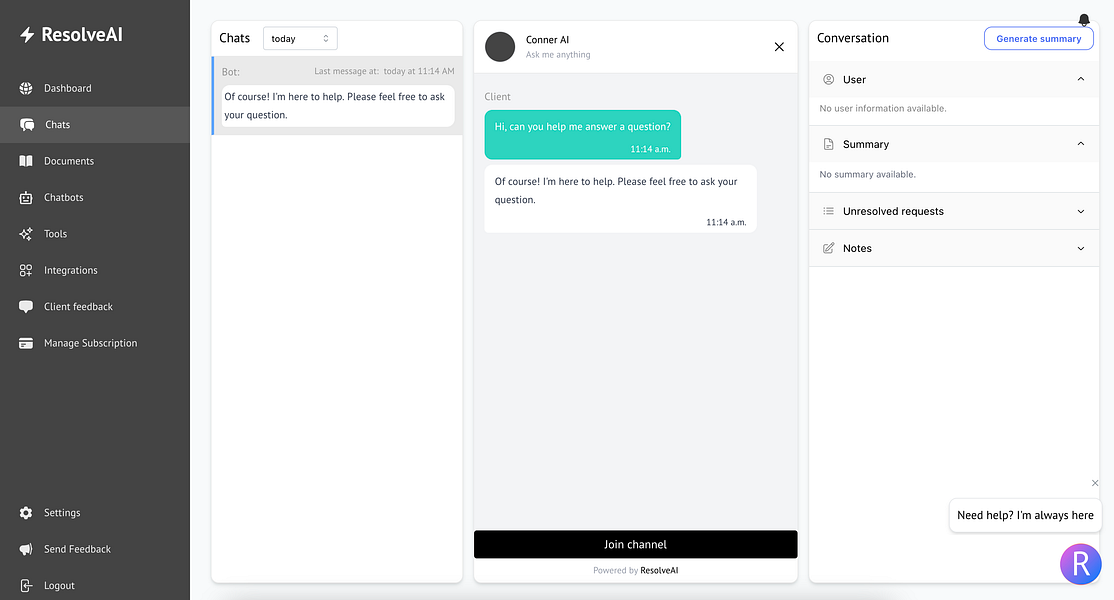Open Client feedback bubble icon
Viewport: 1114px width, 600px height.
26,307
